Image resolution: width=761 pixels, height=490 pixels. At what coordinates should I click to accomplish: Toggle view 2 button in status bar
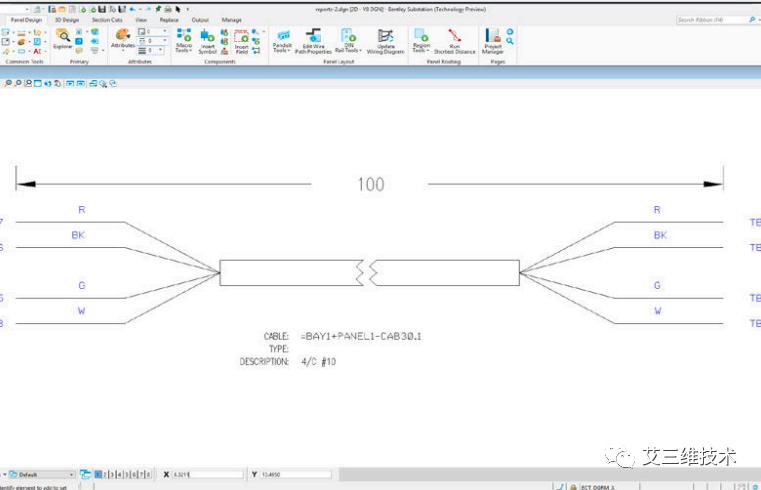pyautogui.click(x=105, y=474)
